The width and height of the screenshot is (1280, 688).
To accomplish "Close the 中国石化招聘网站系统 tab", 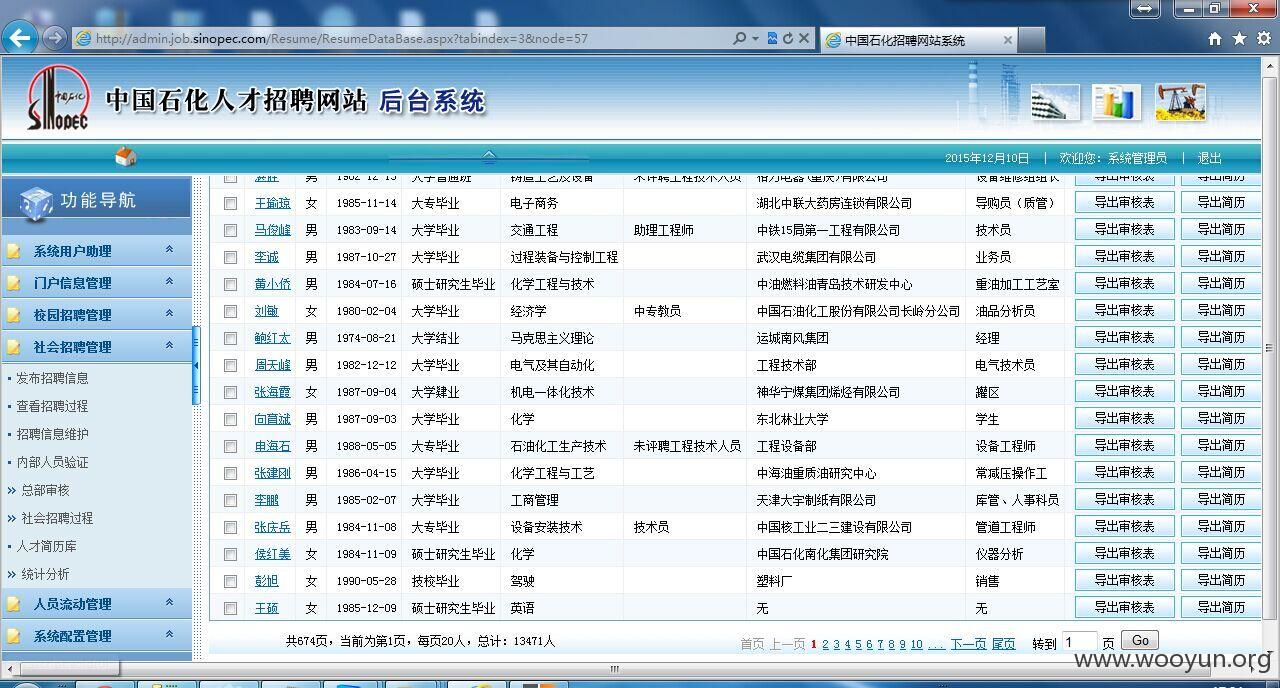I will [1007, 41].
